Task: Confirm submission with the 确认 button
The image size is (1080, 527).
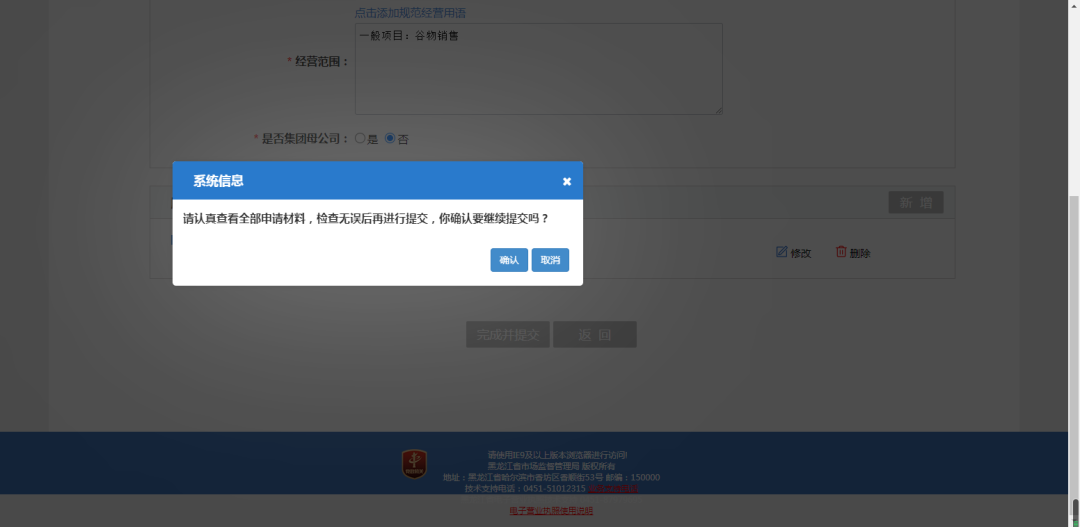Action: [x=509, y=260]
